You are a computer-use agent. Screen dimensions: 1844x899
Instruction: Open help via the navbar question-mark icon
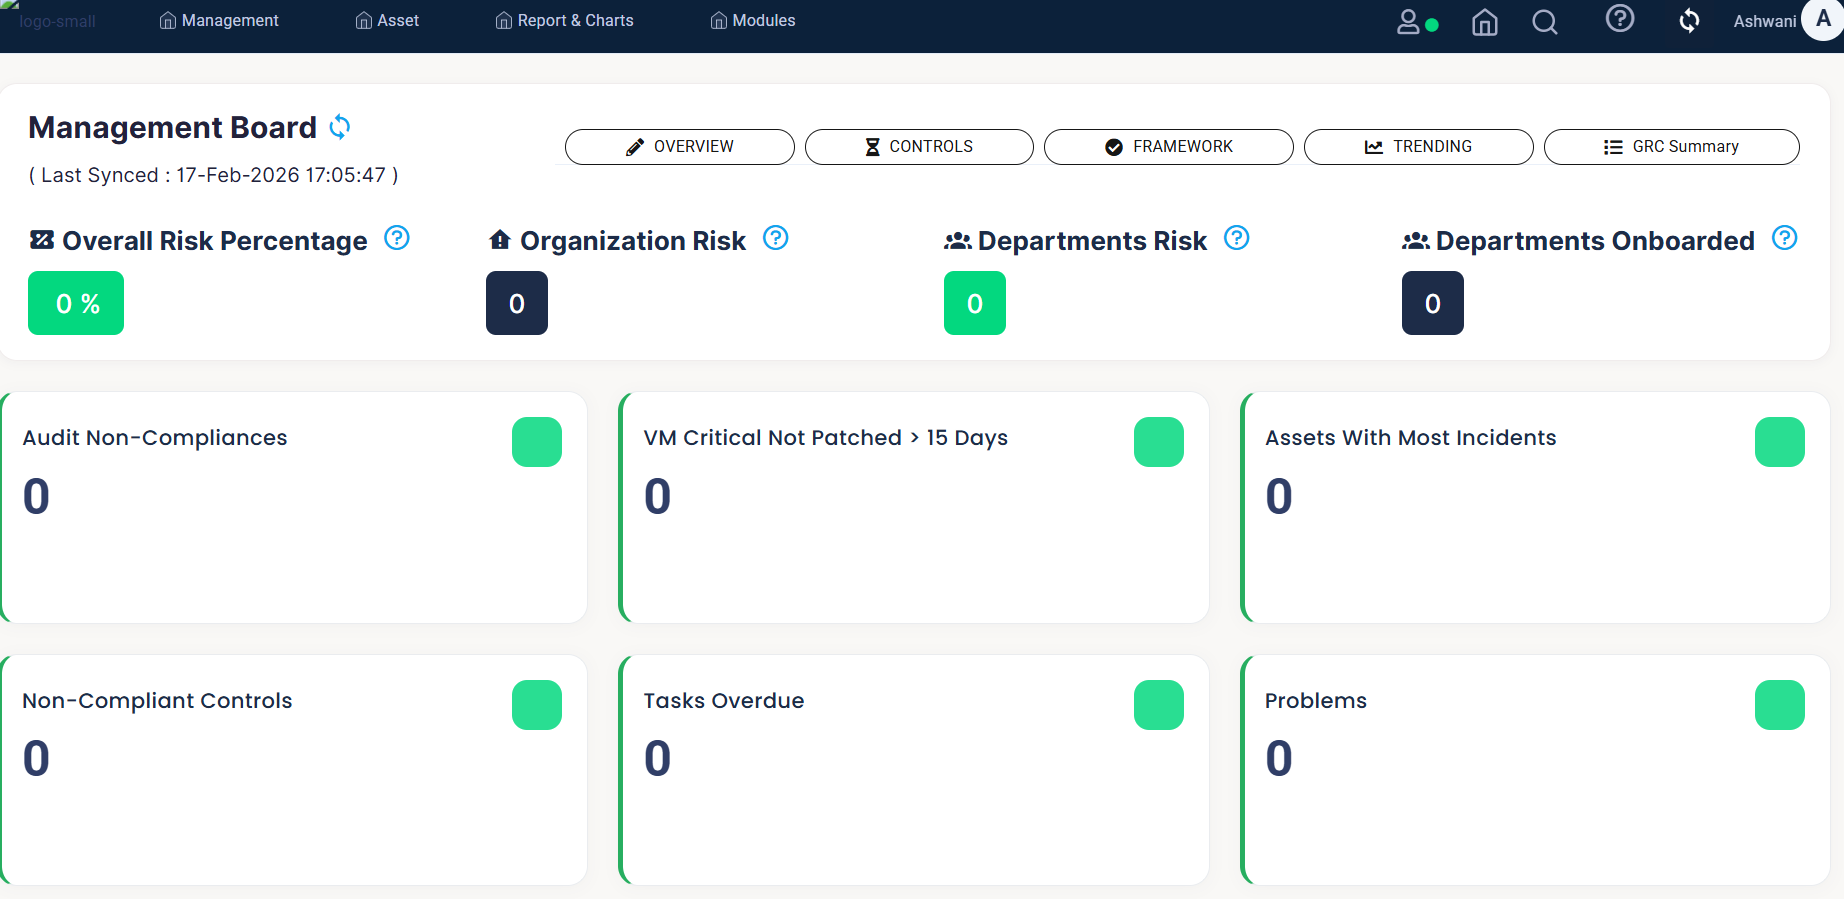(1620, 18)
